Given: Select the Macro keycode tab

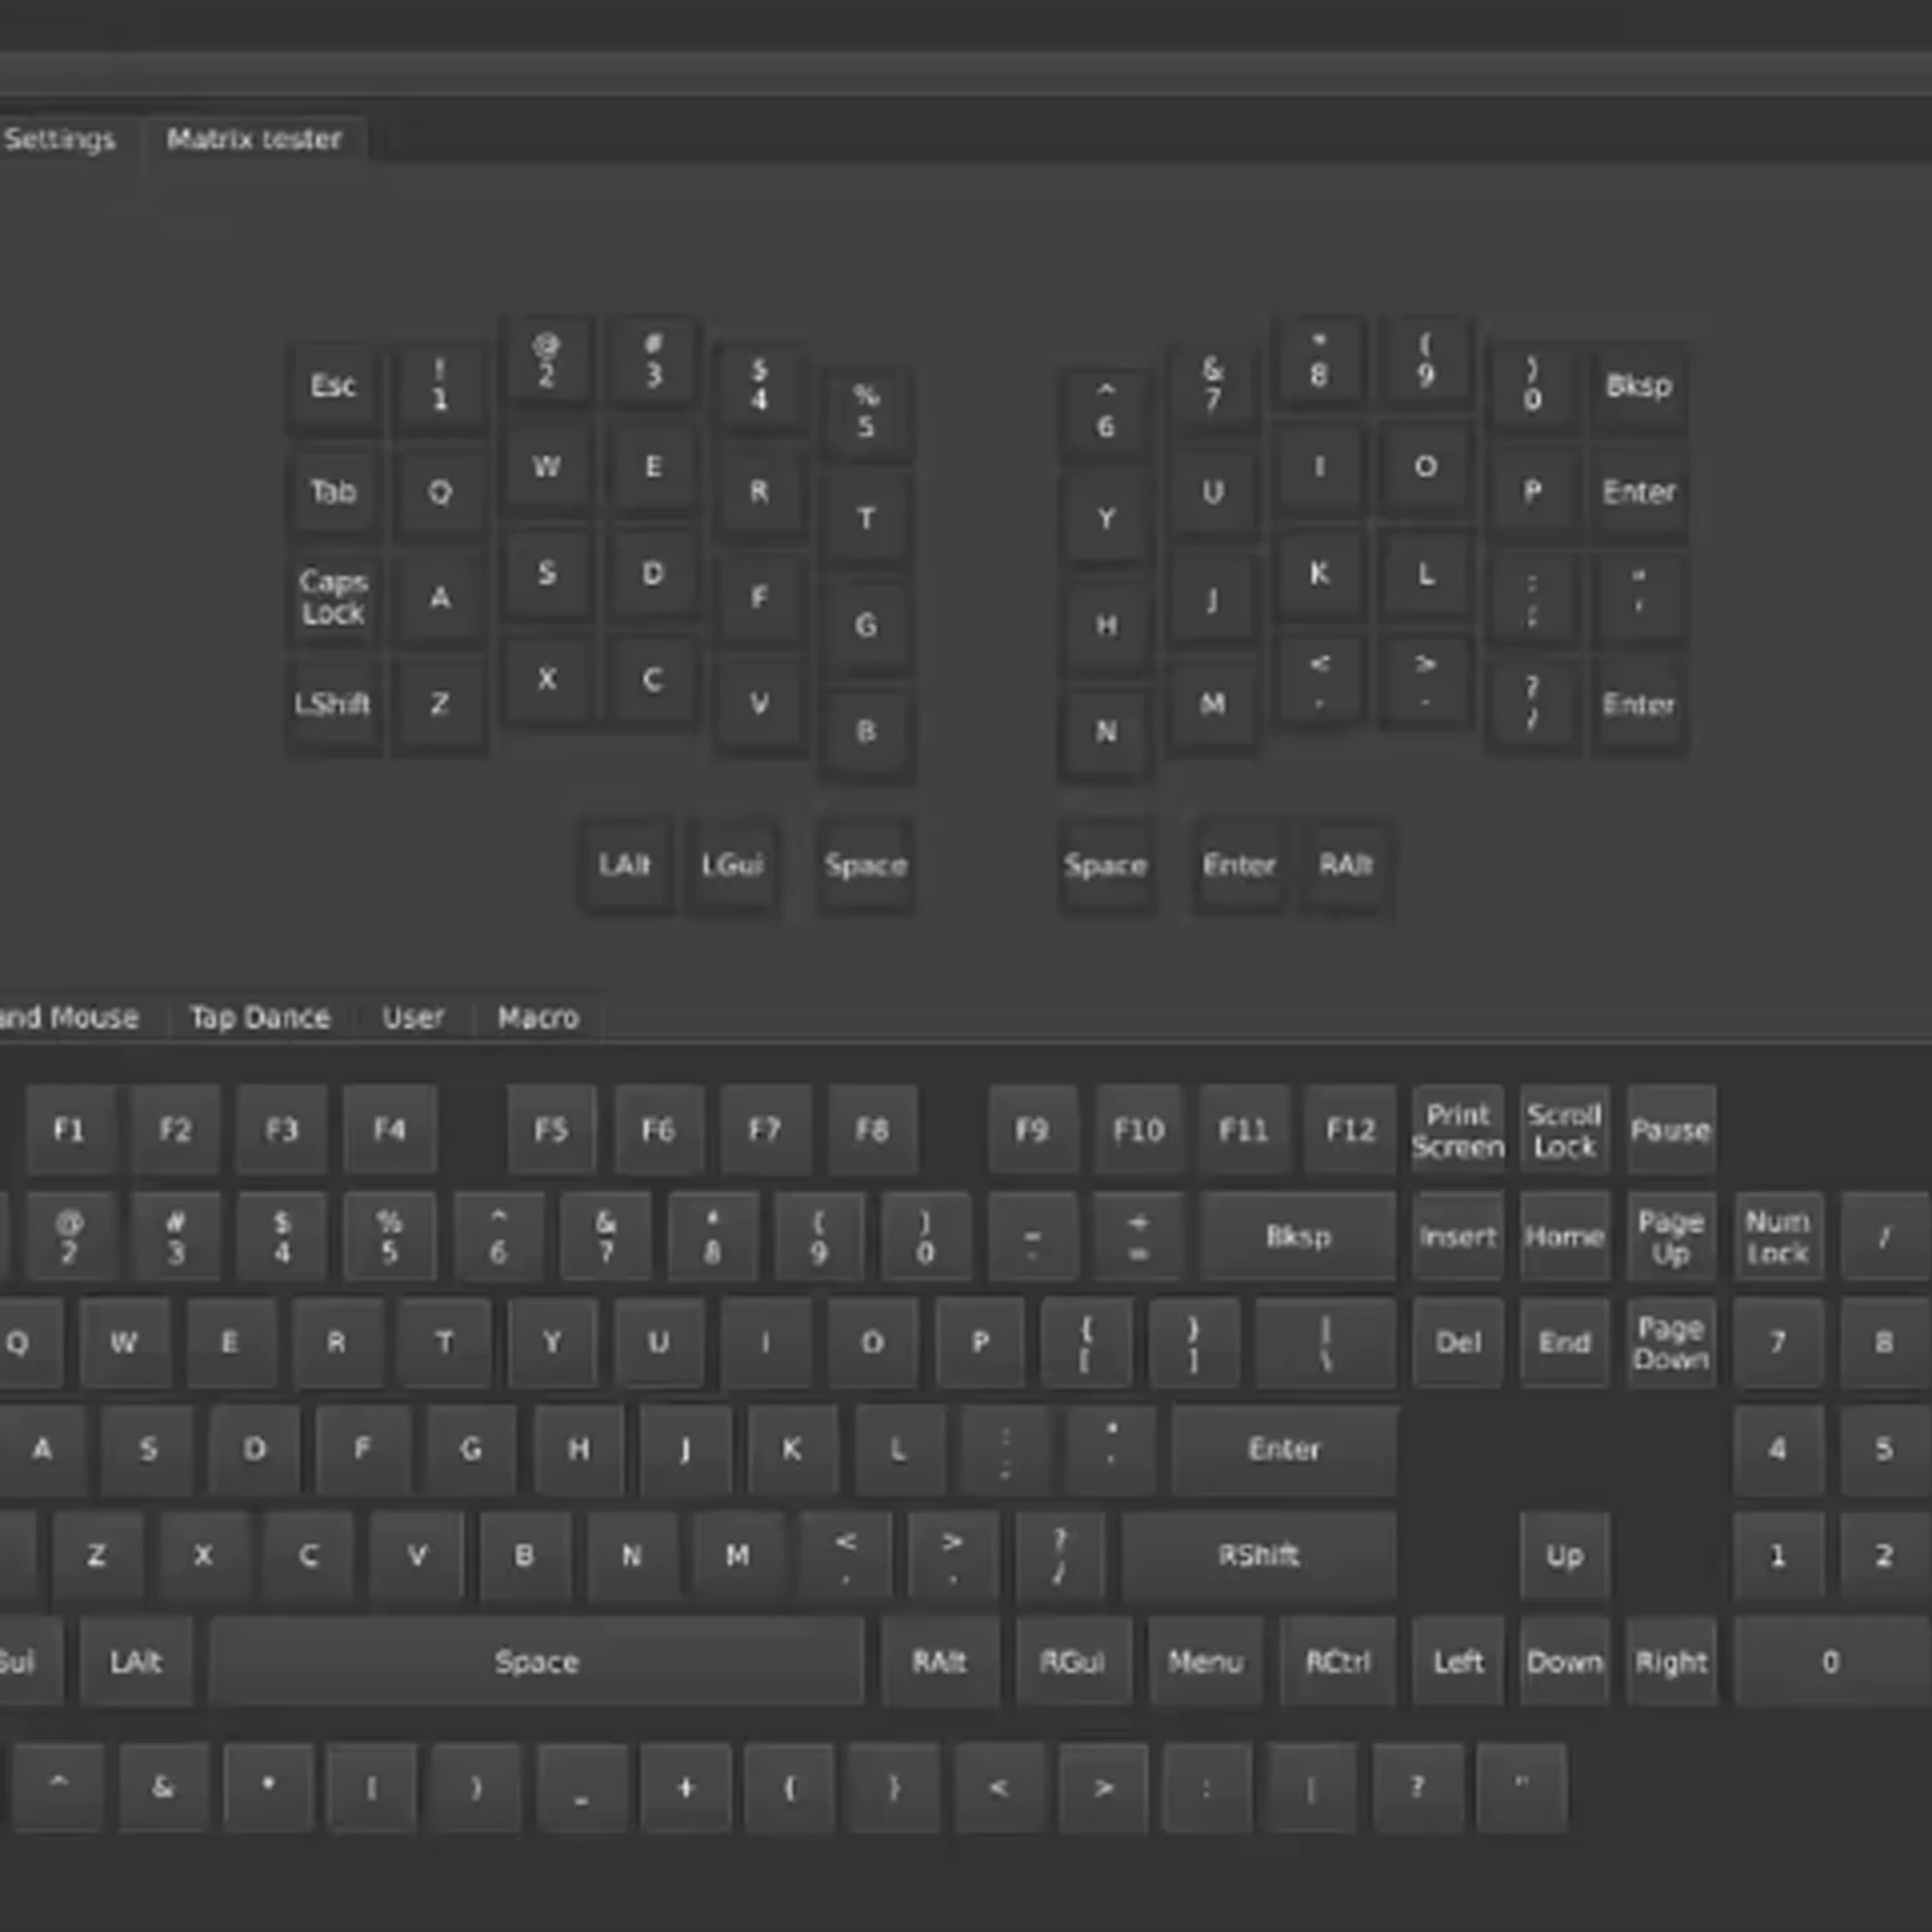Looking at the screenshot, I should pyautogui.click(x=538, y=1018).
